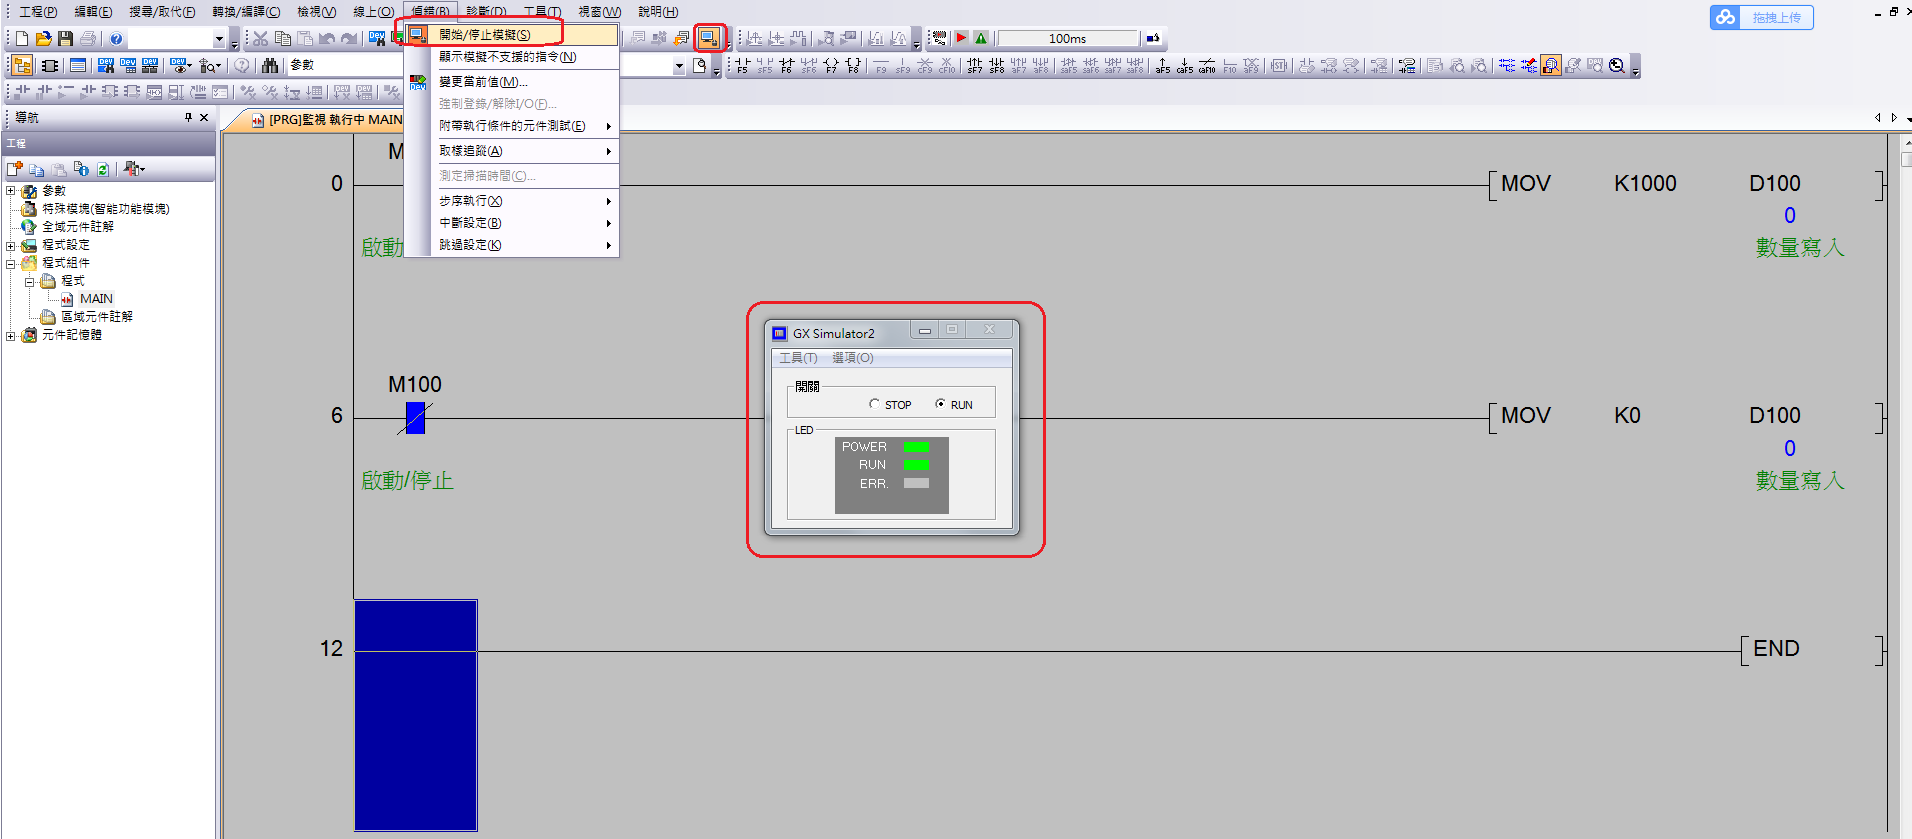This screenshot has height=839, width=1912.
Task: Select the RUN radio button
Action: click(940, 404)
